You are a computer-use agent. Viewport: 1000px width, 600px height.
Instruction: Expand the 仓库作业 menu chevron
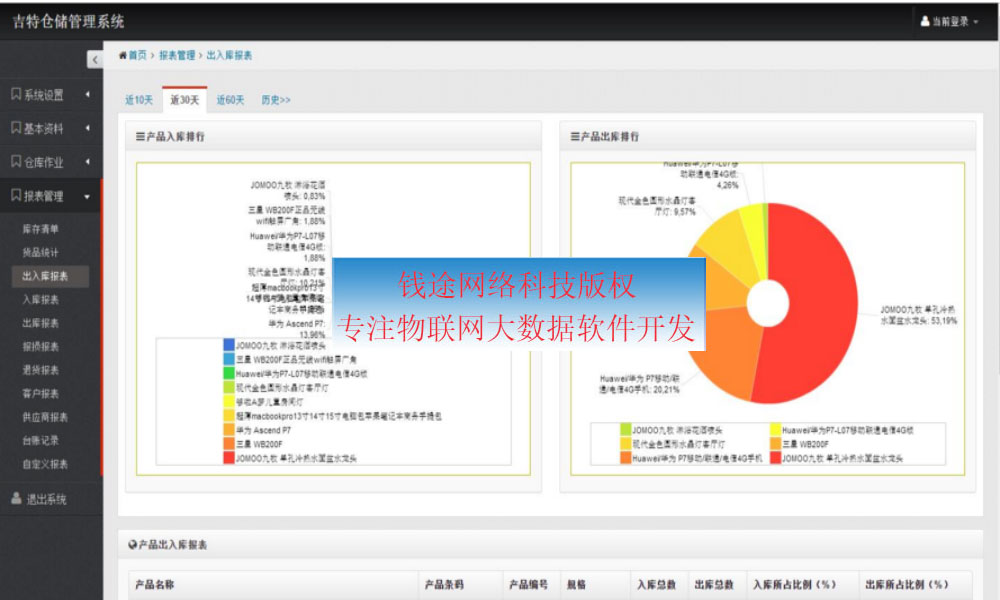pos(88,161)
